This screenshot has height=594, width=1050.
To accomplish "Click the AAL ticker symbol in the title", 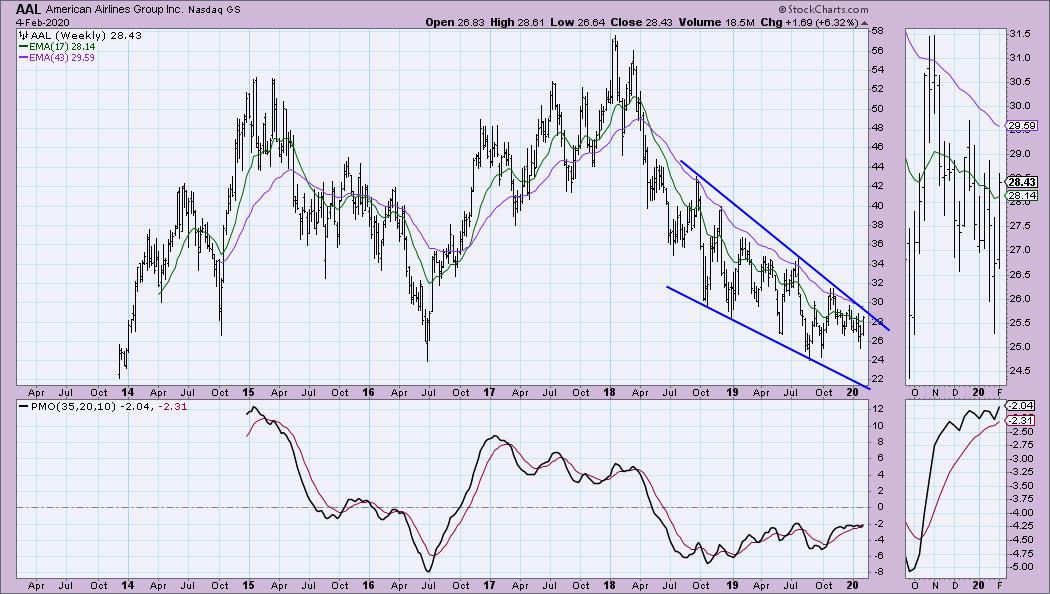I will point(29,9).
